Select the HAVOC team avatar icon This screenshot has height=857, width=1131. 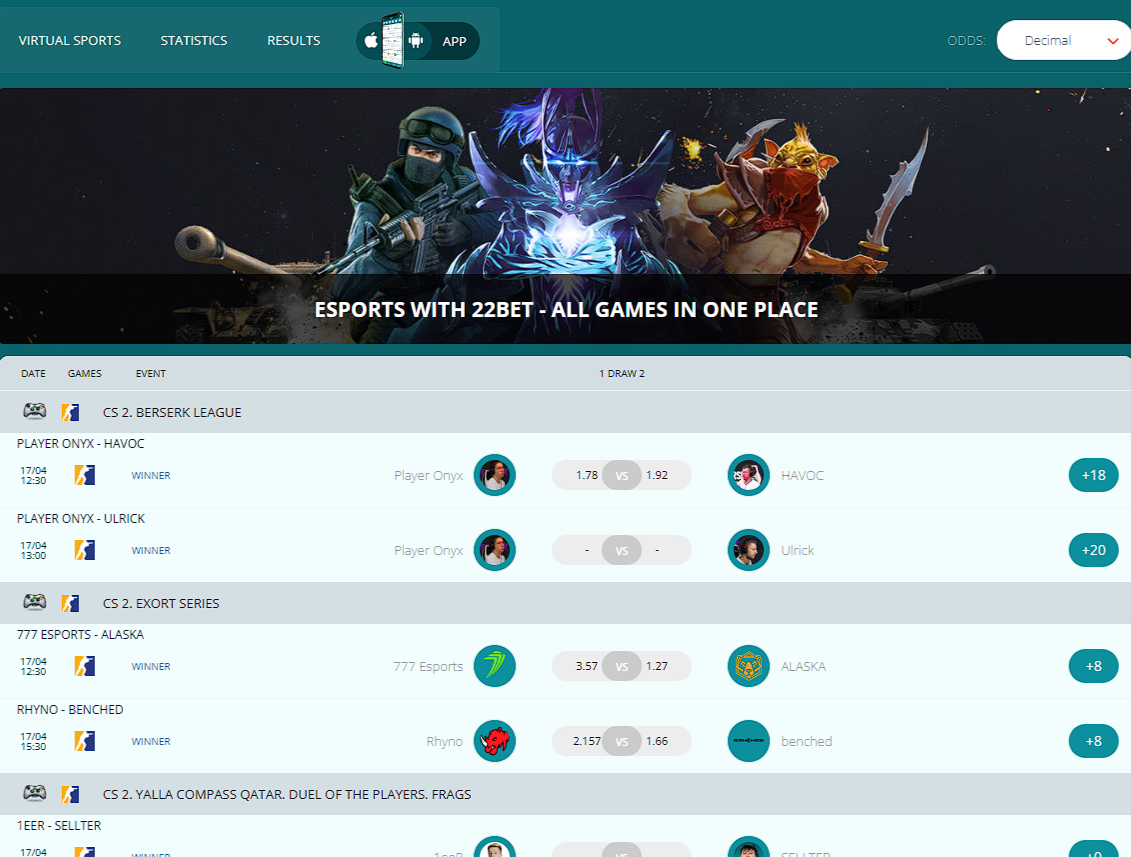click(748, 475)
